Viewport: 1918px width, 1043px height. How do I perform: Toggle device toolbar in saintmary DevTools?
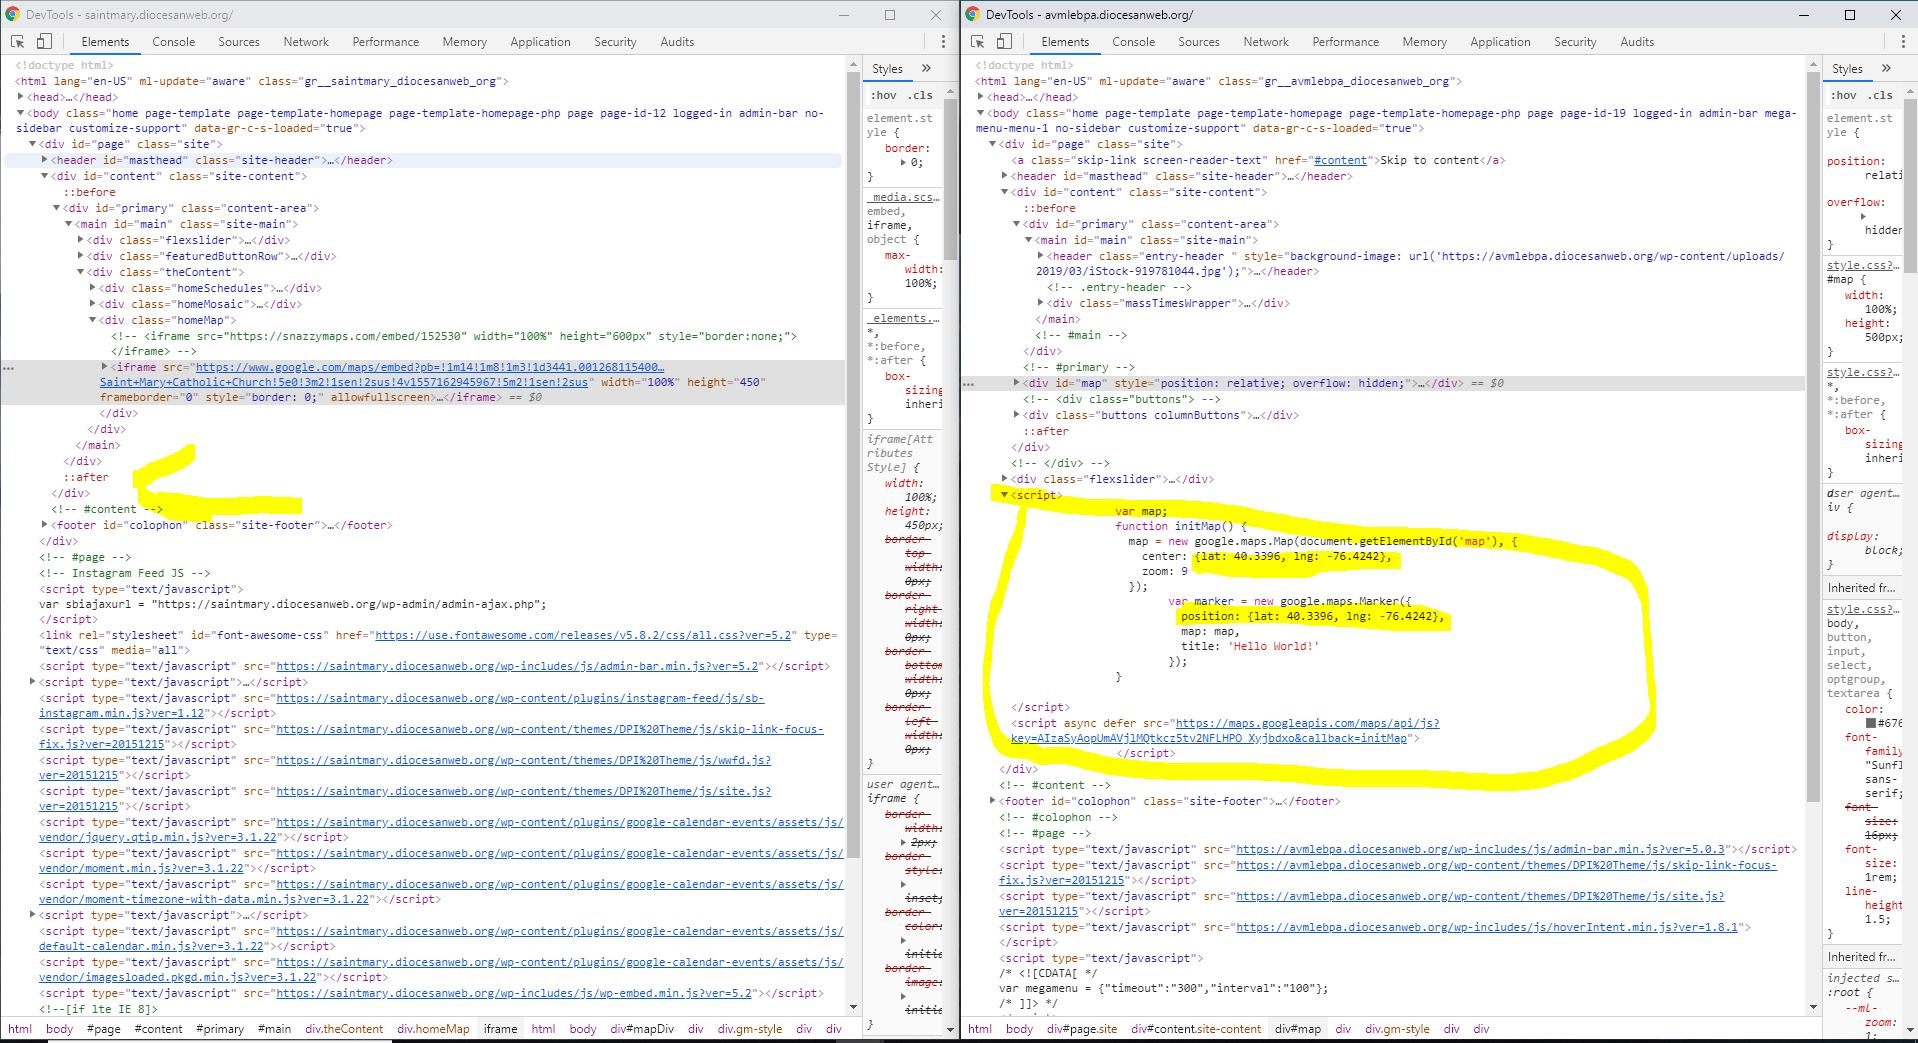point(44,42)
